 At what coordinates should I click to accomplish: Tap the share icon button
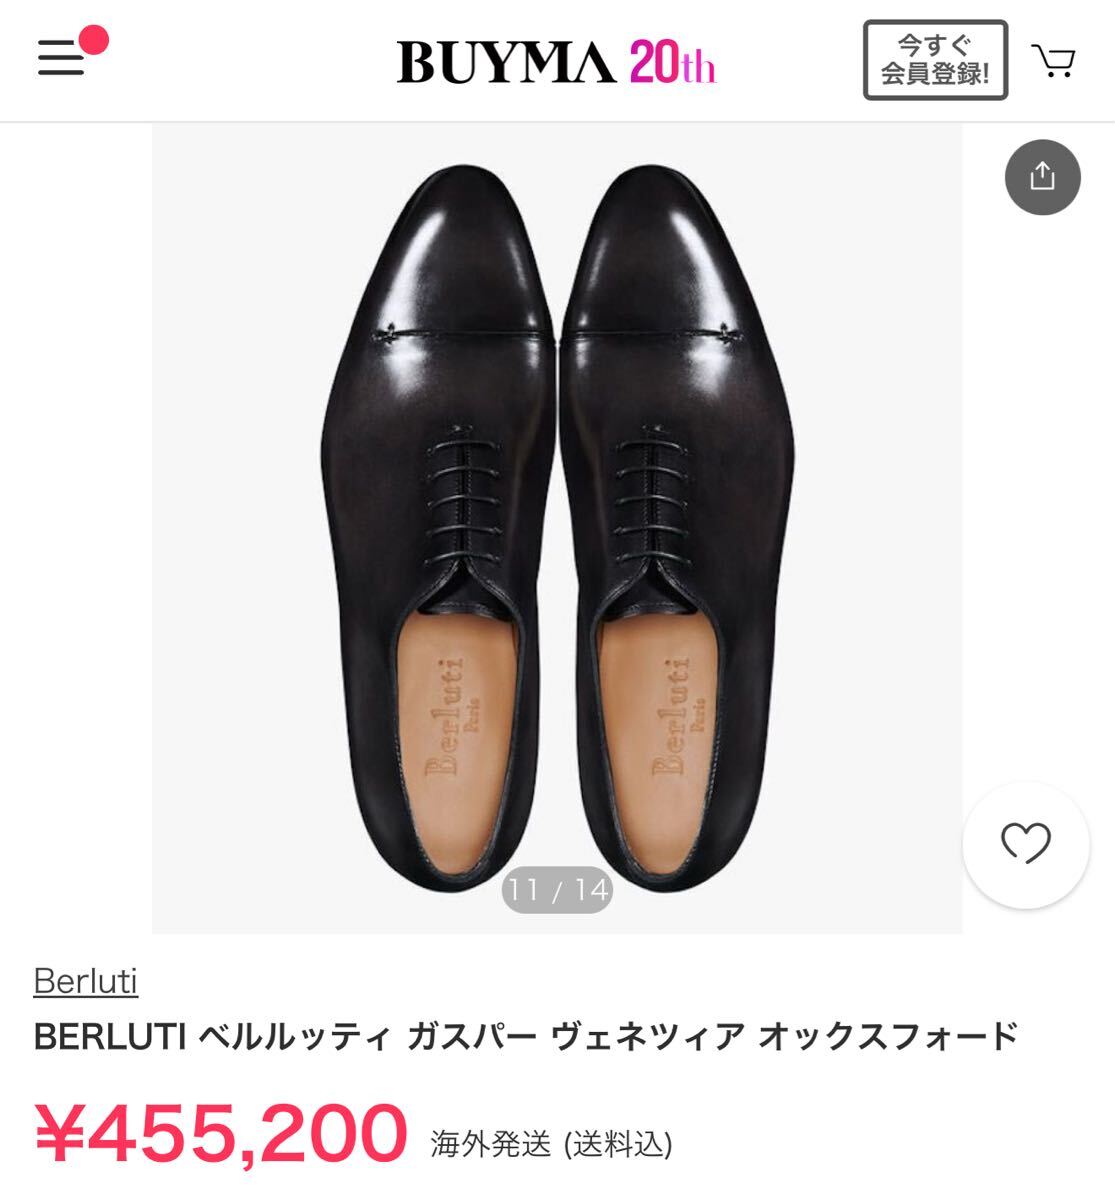1042,177
